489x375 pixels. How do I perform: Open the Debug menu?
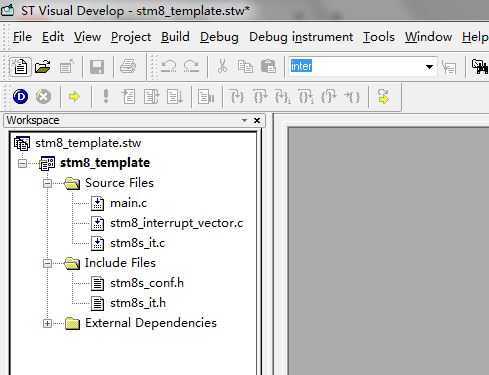tap(219, 37)
